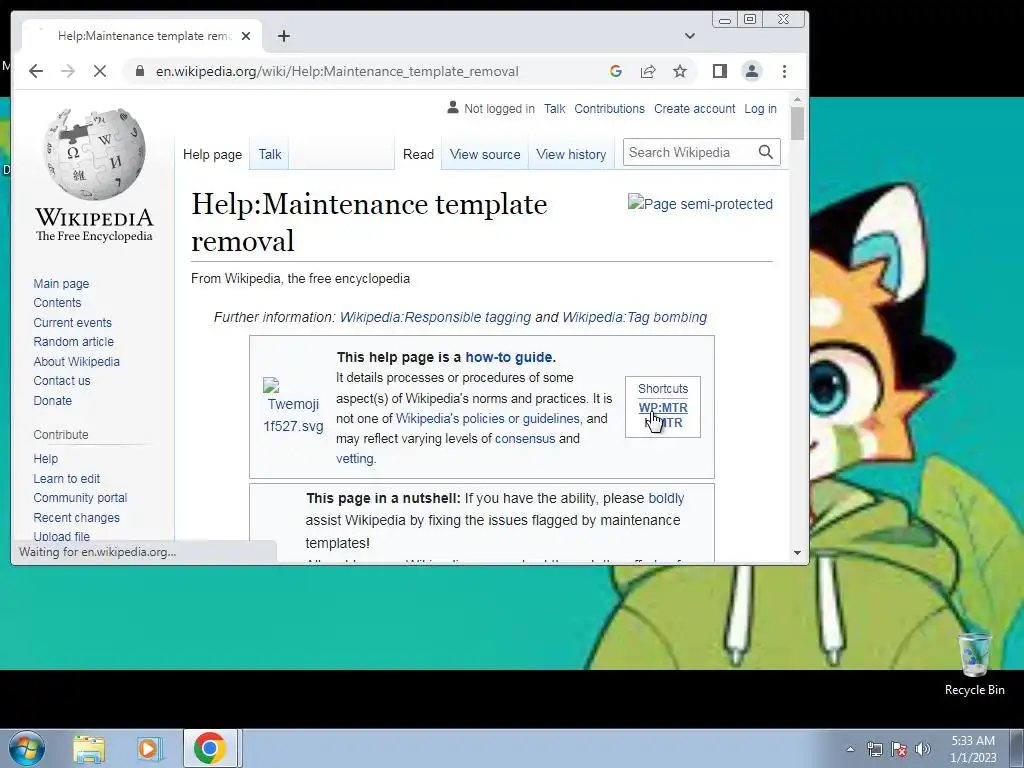The width and height of the screenshot is (1024, 768).
Task: Open the View source tab
Action: click(x=485, y=155)
